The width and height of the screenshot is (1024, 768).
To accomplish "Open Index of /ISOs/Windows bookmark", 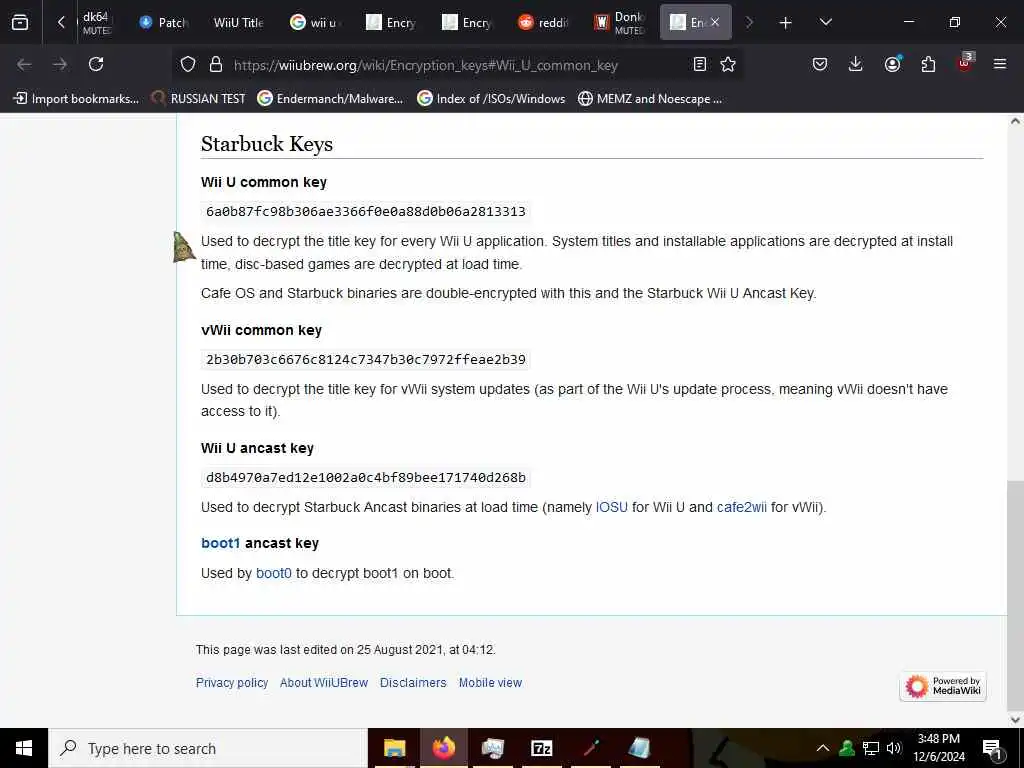I will 490,99.
